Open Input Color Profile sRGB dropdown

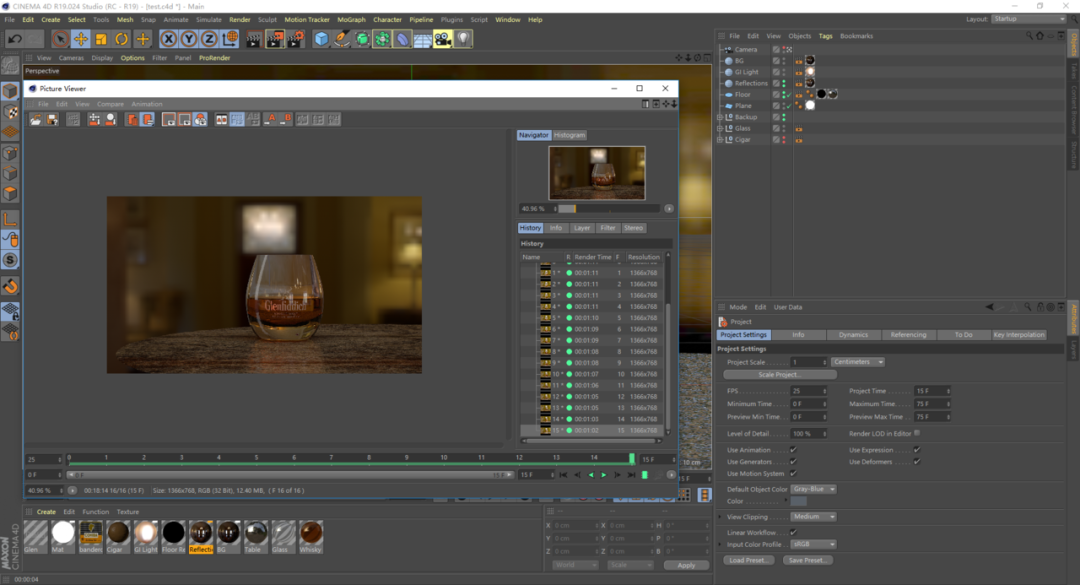click(x=813, y=544)
